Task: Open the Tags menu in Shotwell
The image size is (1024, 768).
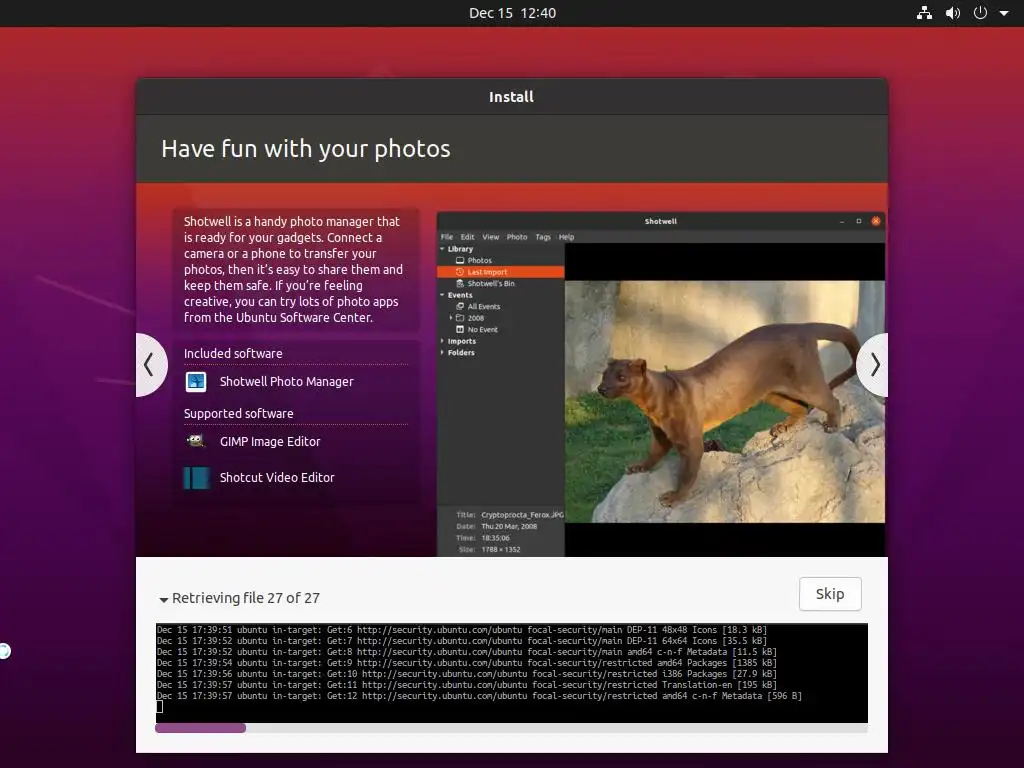Action: tap(543, 237)
